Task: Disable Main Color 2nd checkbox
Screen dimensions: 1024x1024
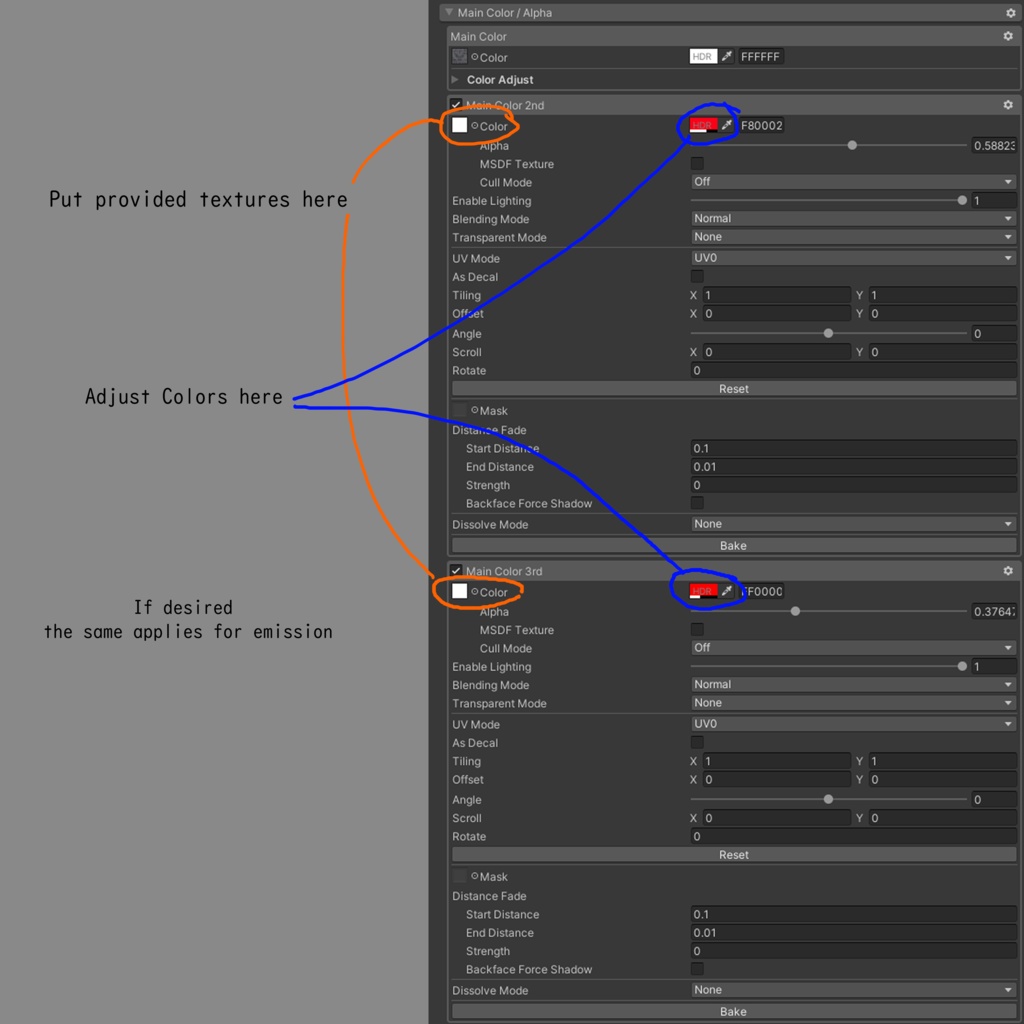Action: pos(456,104)
